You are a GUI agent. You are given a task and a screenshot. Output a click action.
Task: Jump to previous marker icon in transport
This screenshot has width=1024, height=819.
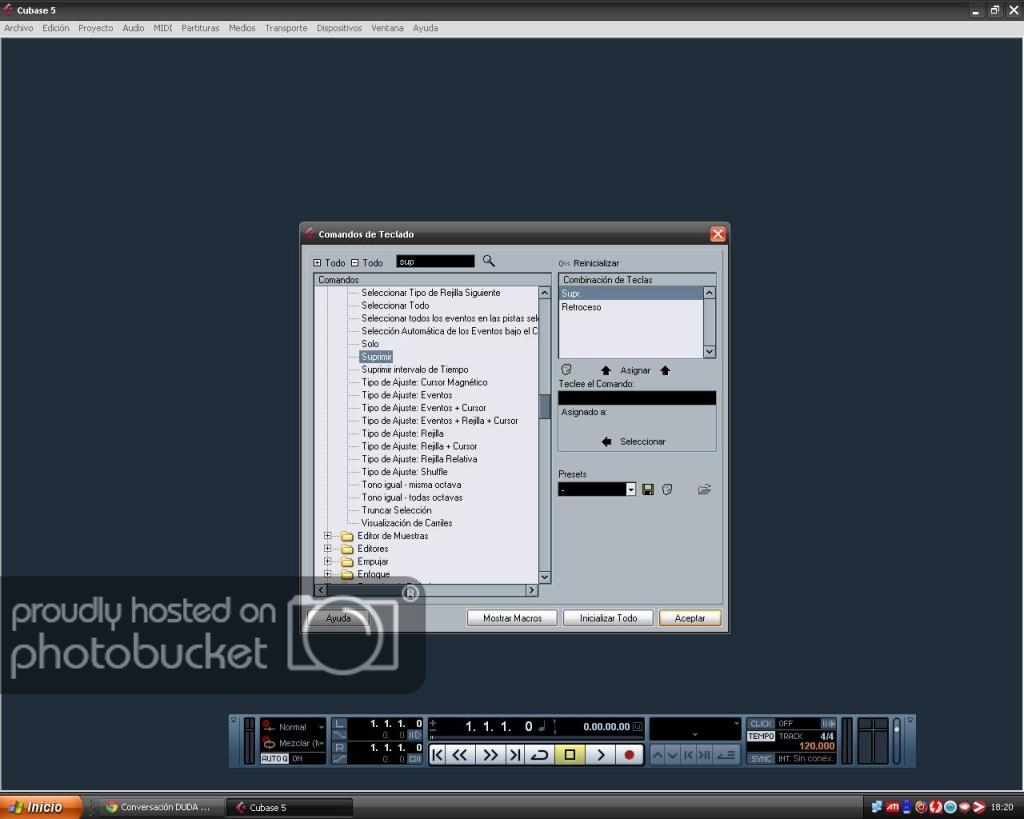pos(688,755)
